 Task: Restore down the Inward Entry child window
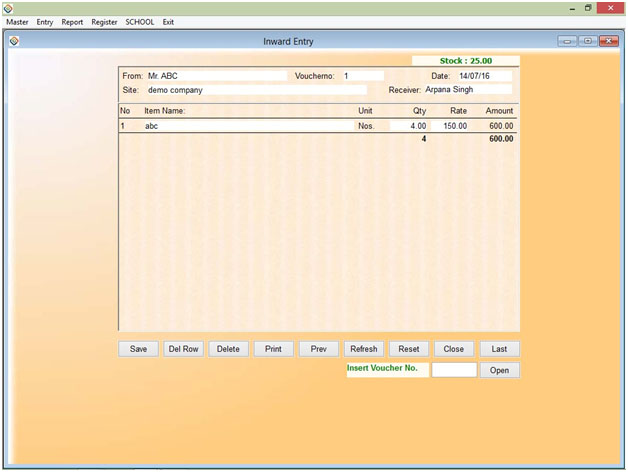pyautogui.click(x=587, y=41)
